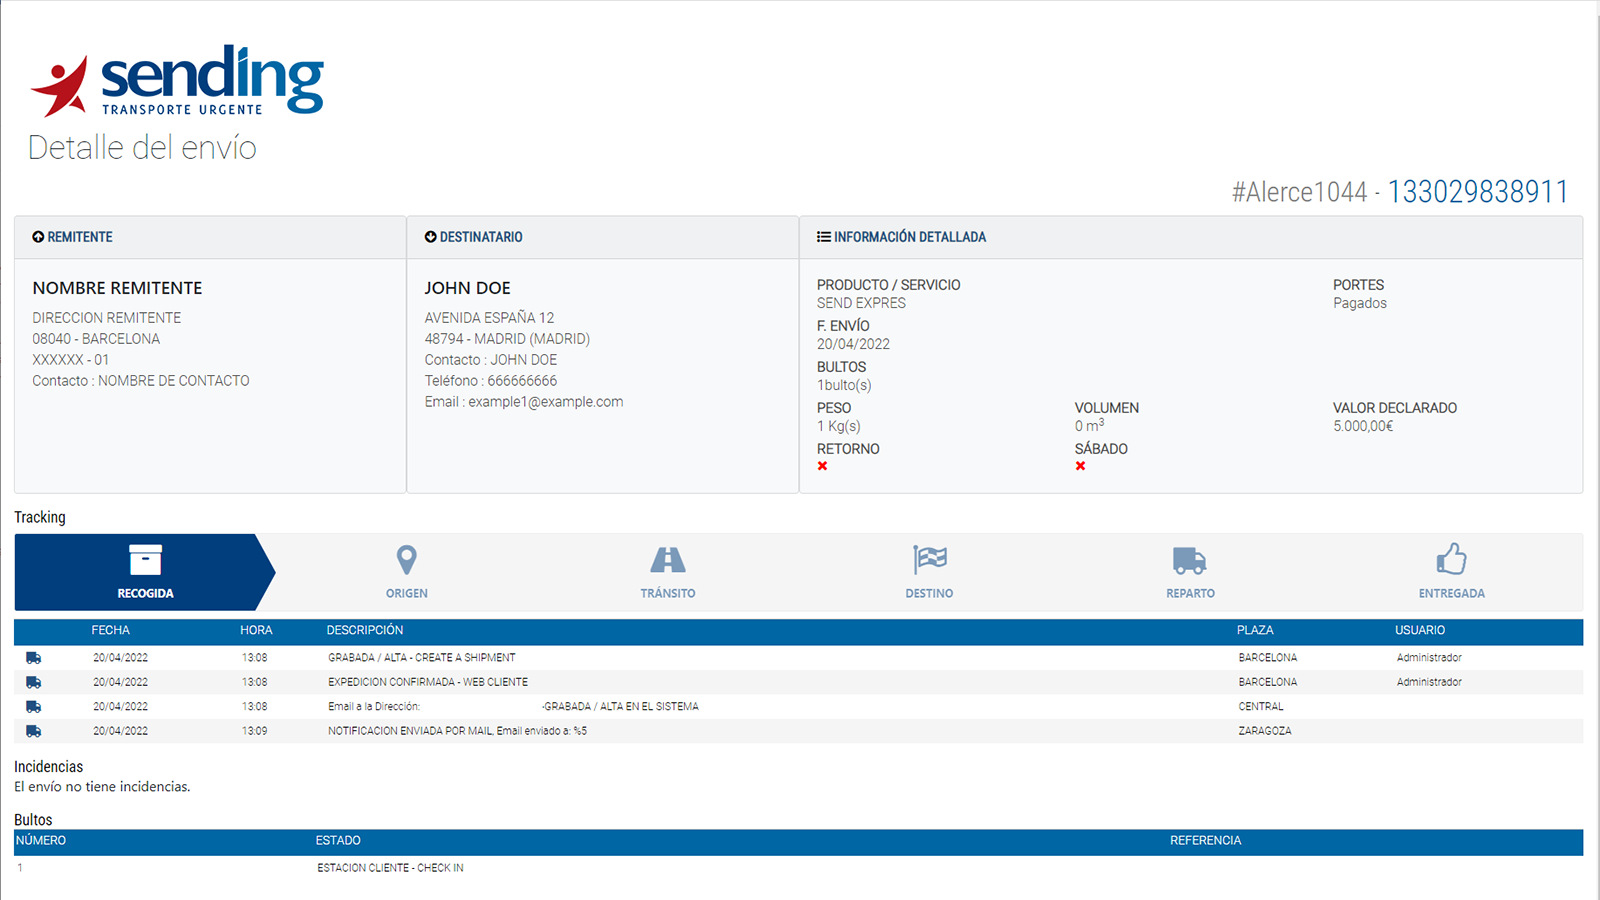Select the ESTACION CLIENTE - CHECK IN row
This screenshot has width=1600, height=900.
(x=390, y=868)
